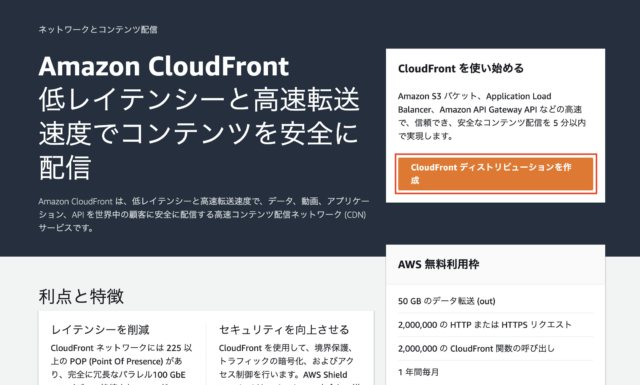Select the 2,000,000 の HTTP または HTTPS リクエスト row
Image resolution: width=640 pixels, height=385 pixels.
tap(496, 325)
